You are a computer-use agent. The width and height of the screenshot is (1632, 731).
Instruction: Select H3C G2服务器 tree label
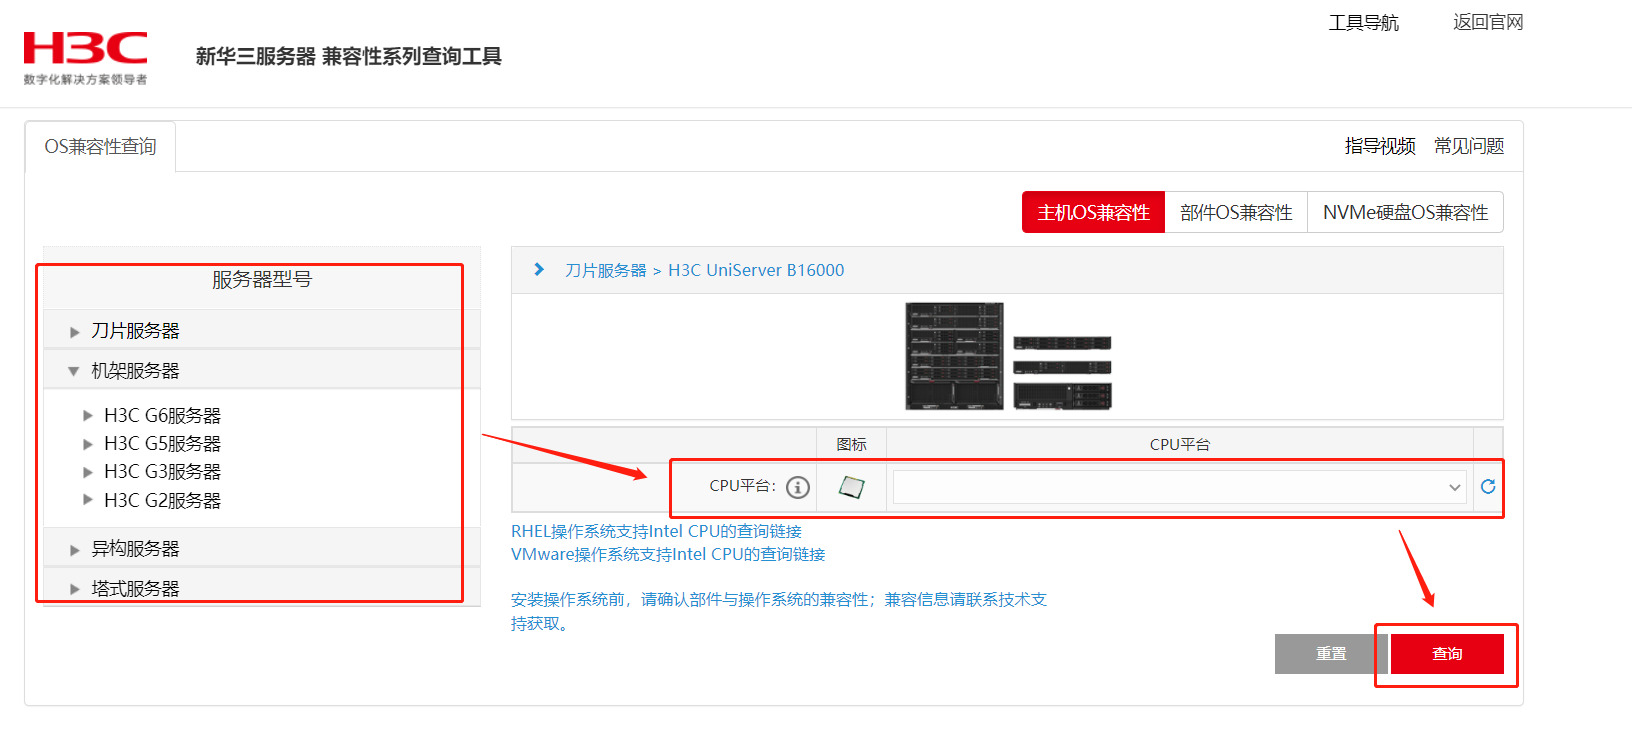pyautogui.click(x=162, y=500)
